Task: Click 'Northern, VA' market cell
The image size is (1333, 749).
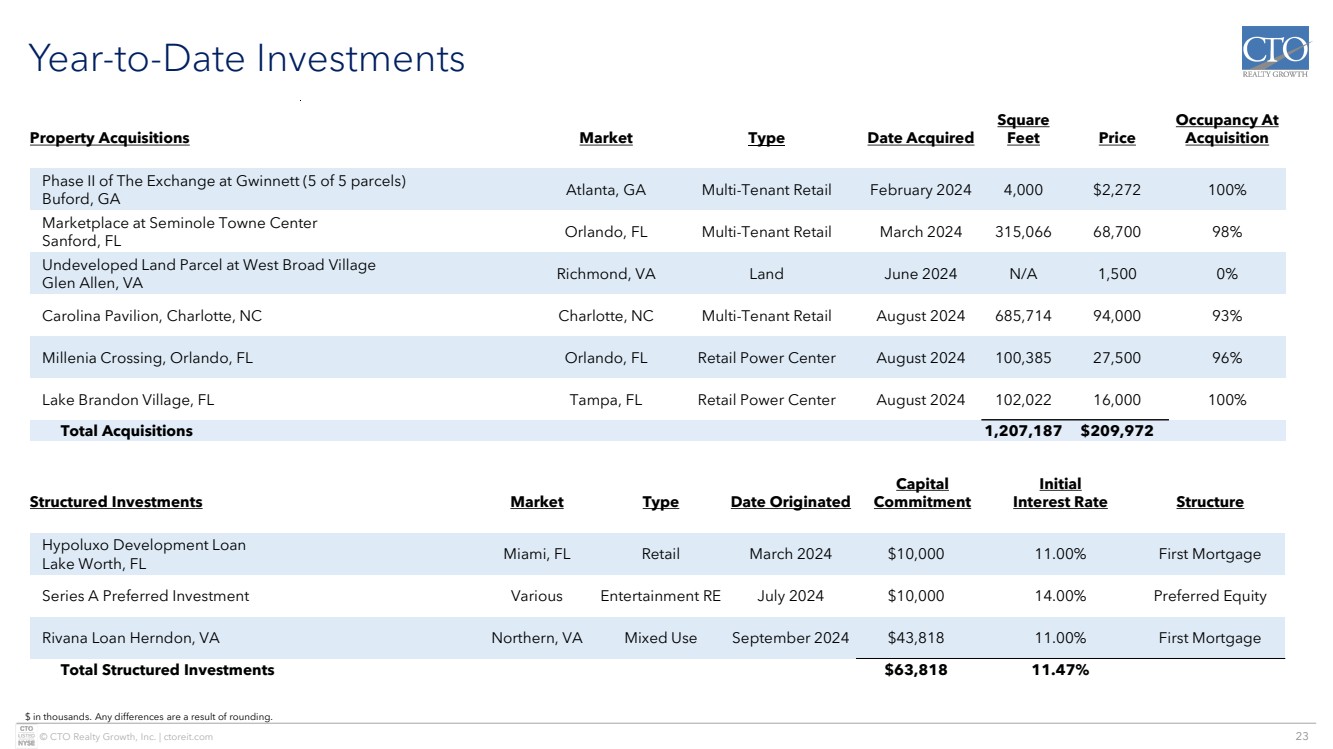Action: tap(537, 638)
